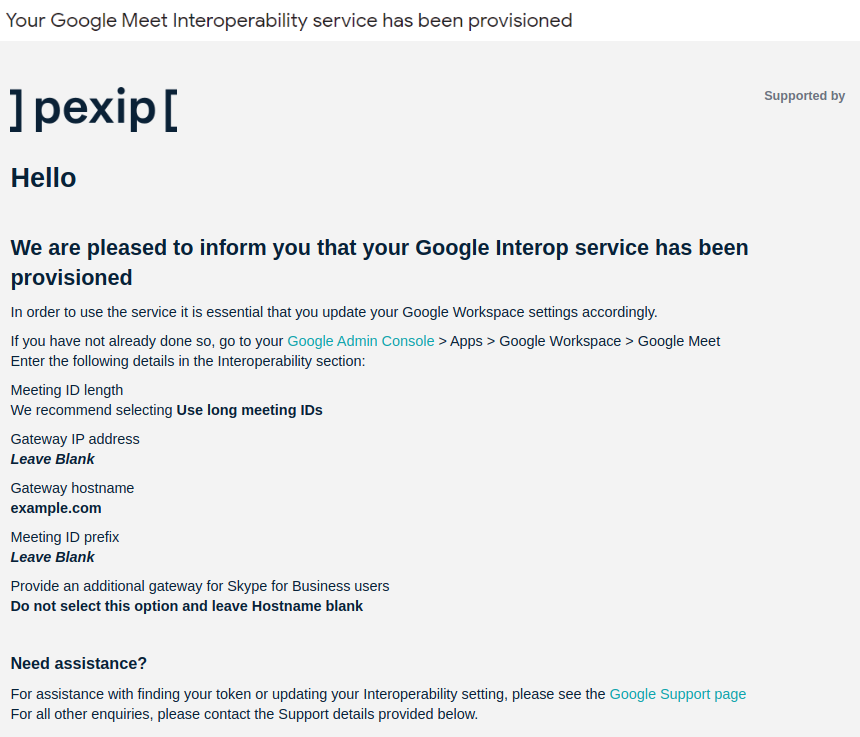Image resolution: width=860 pixels, height=737 pixels.
Task: Open the Google Admin Console link
Action: (x=360, y=341)
